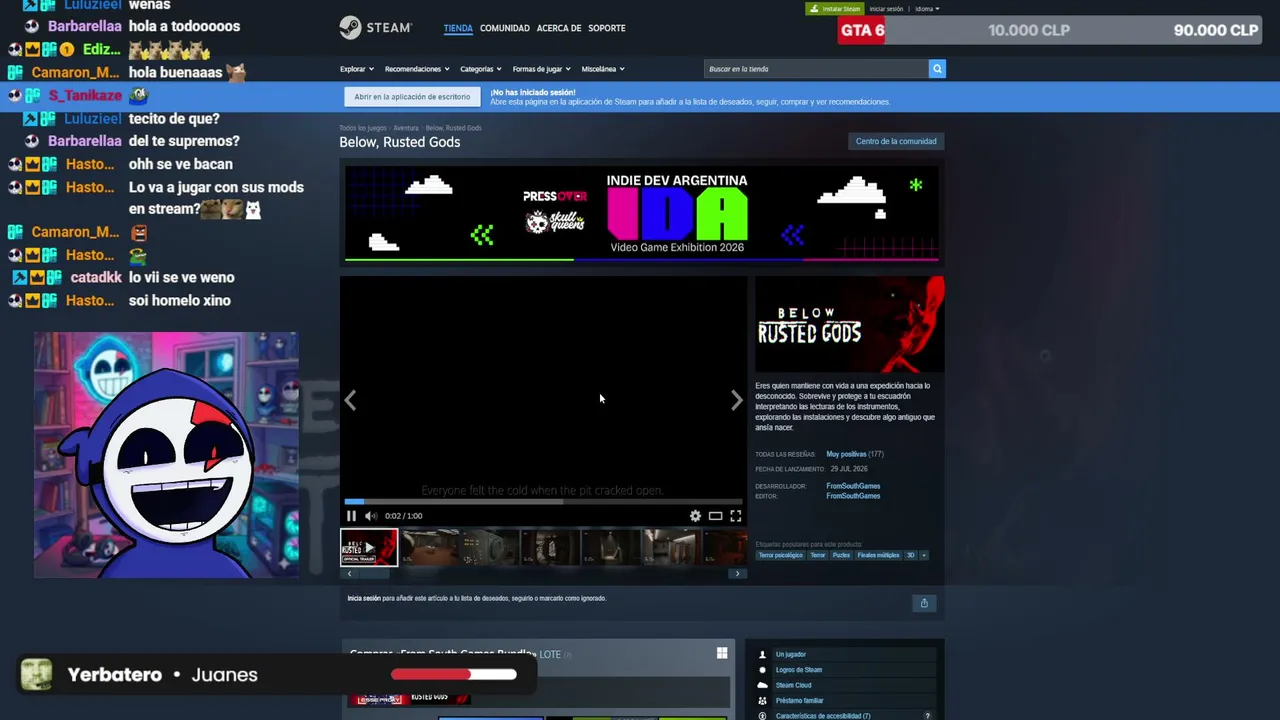Image resolution: width=1280 pixels, height=720 pixels.
Task: Toggle theater mode on the video player
Action: click(715, 516)
